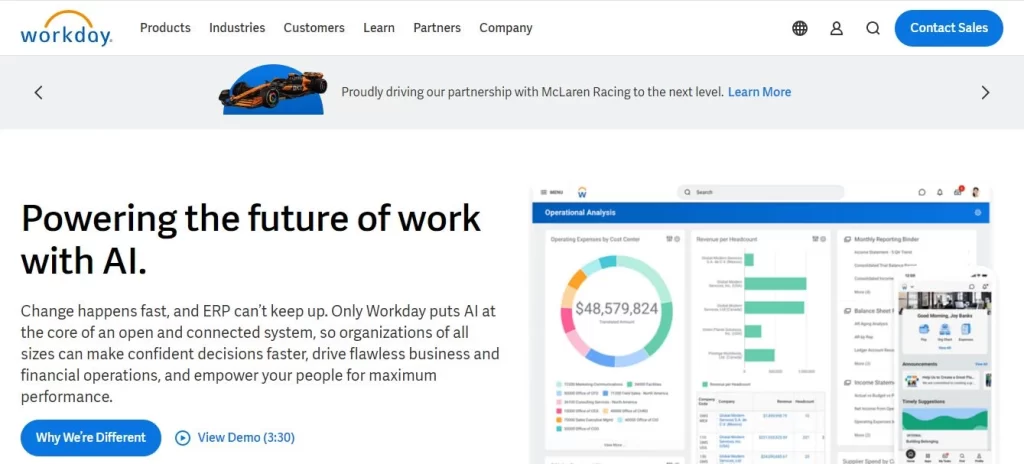Click Revenue per Headcount card title
This screenshot has width=1024, height=464.
point(726,239)
